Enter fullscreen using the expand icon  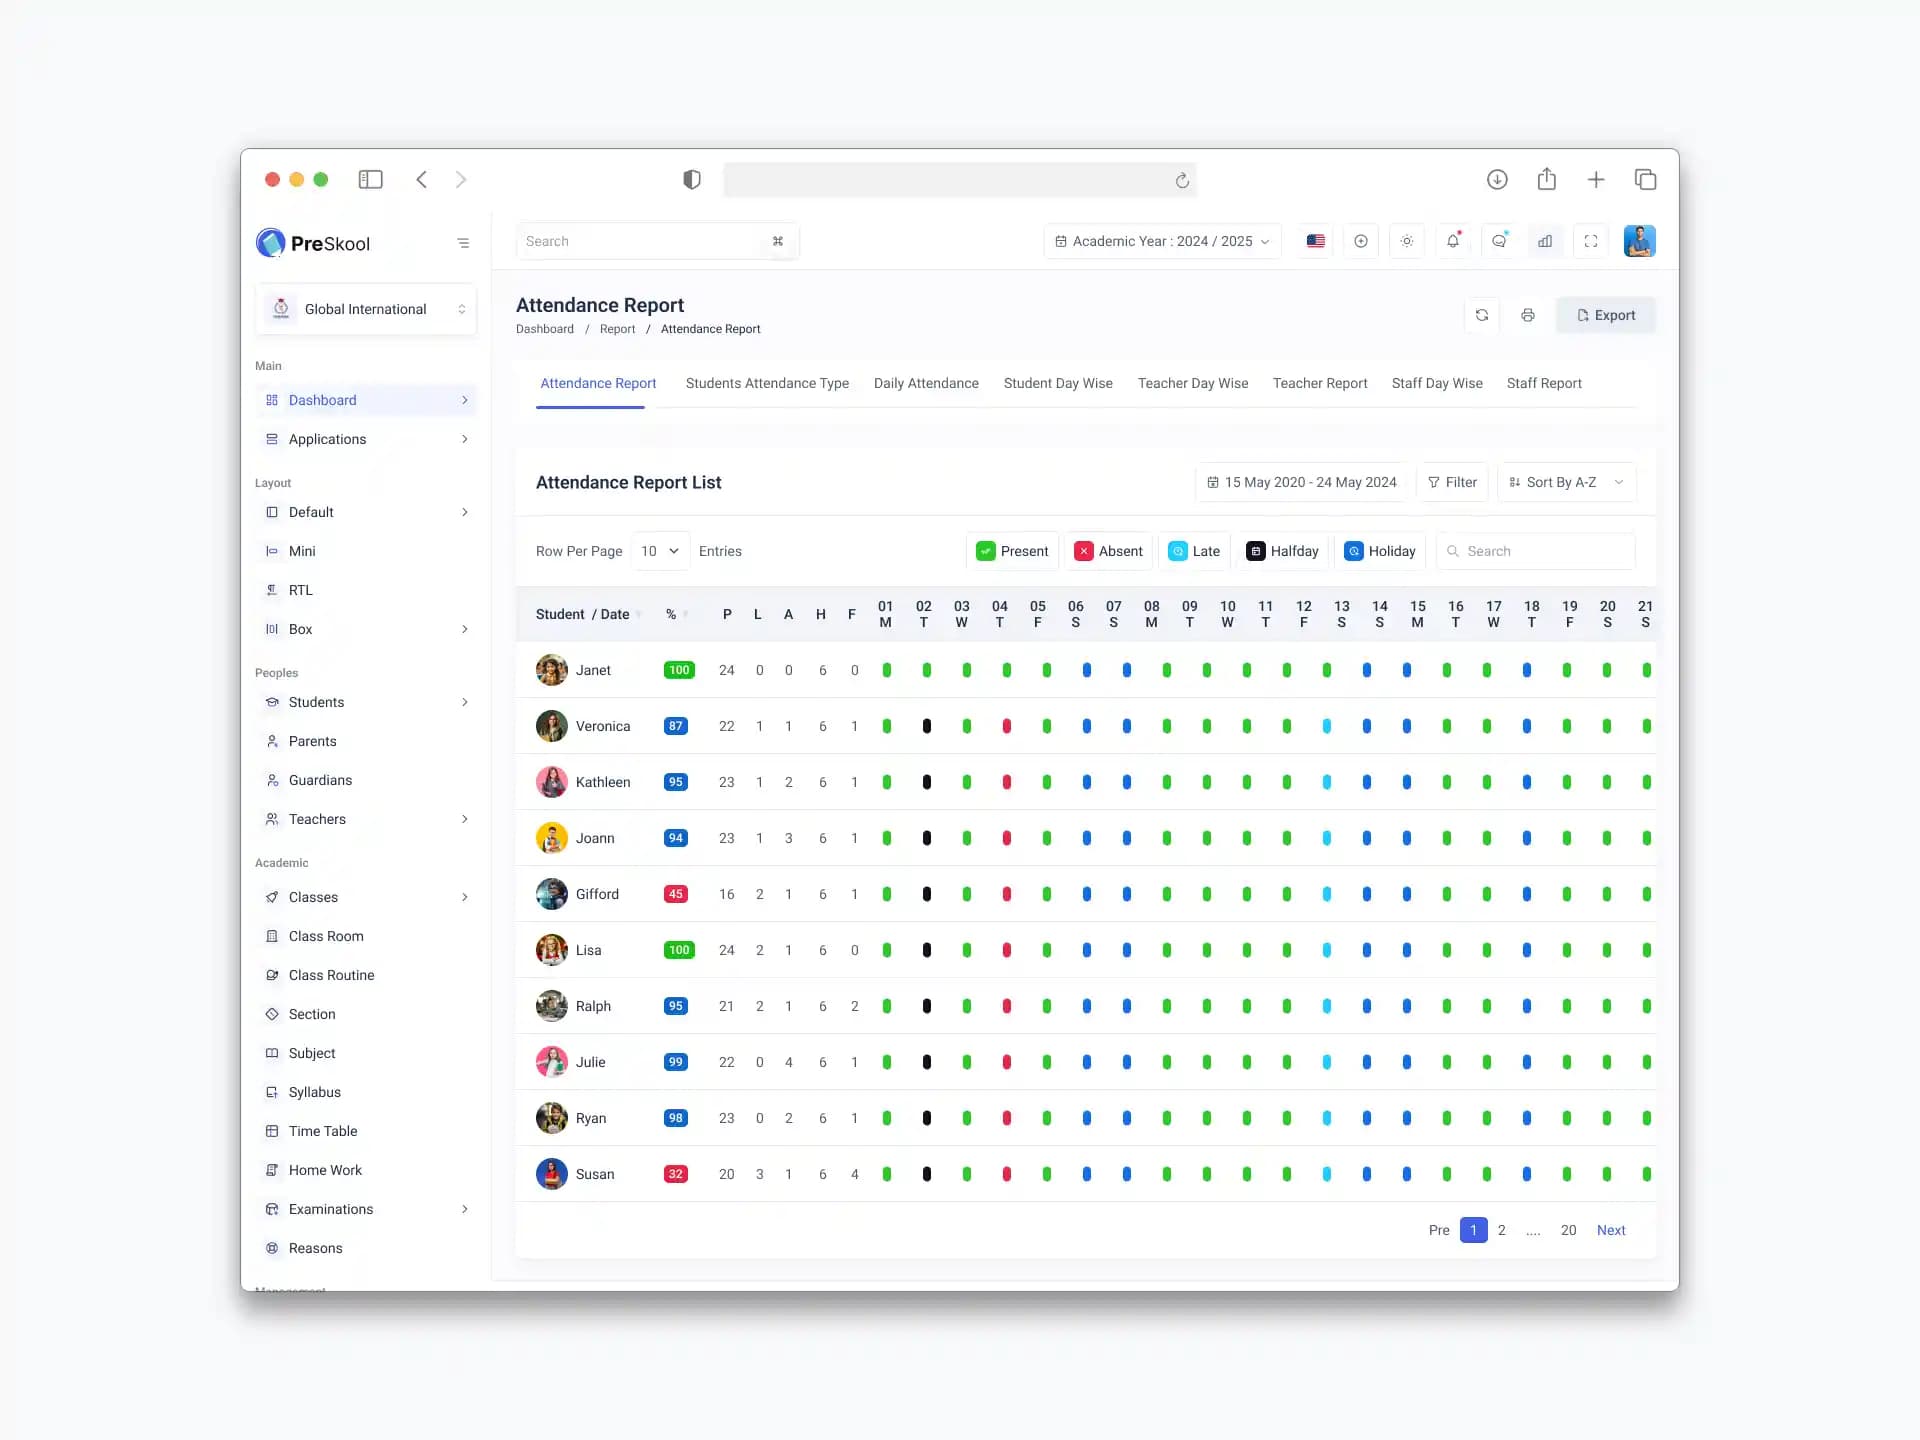(x=1591, y=241)
